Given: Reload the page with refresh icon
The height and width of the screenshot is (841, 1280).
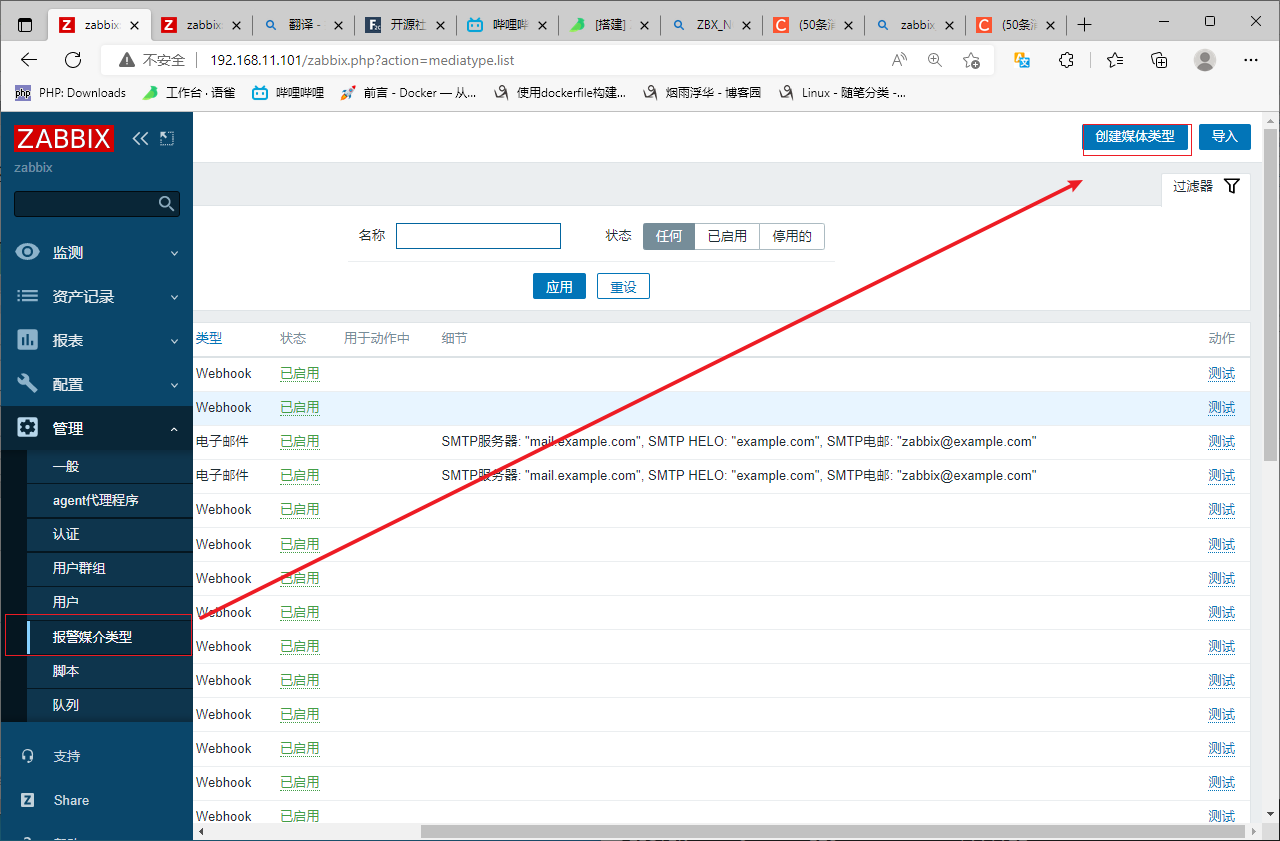Looking at the screenshot, I should (73, 60).
